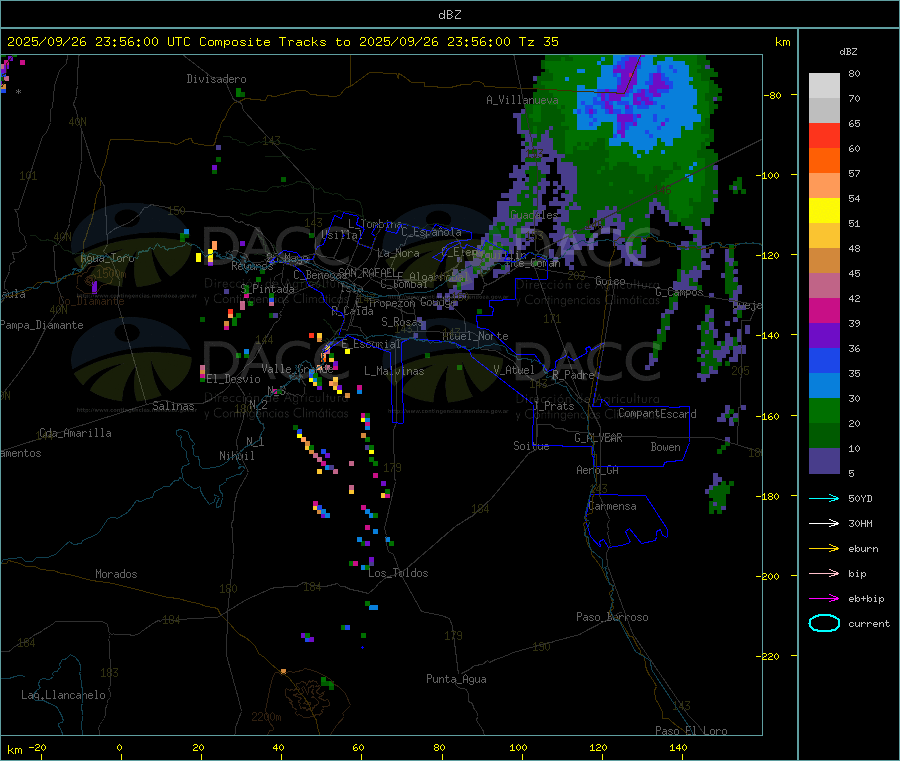Pick the light blue swatch between 35 and 30

point(824,386)
